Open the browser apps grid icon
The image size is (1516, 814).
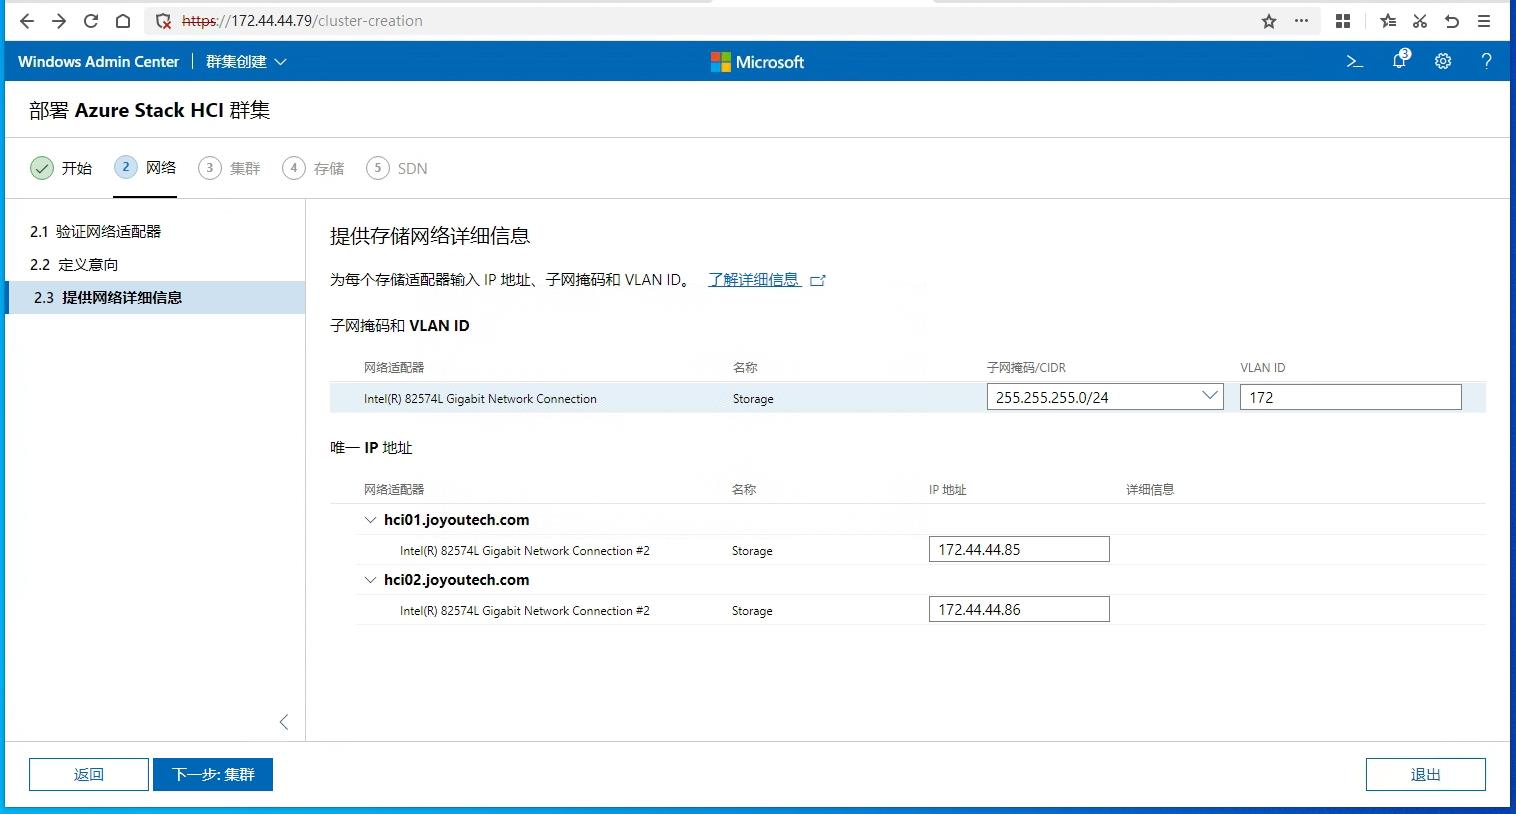[1343, 21]
